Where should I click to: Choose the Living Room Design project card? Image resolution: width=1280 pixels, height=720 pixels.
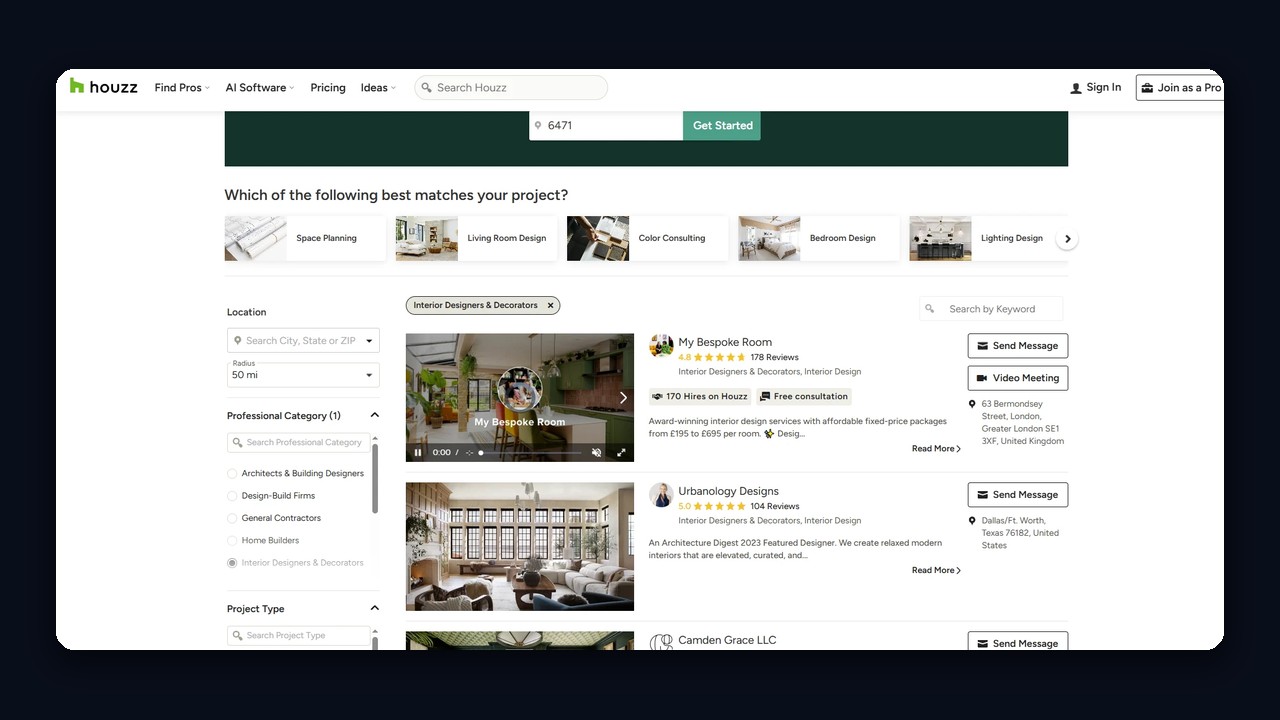(476, 238)
